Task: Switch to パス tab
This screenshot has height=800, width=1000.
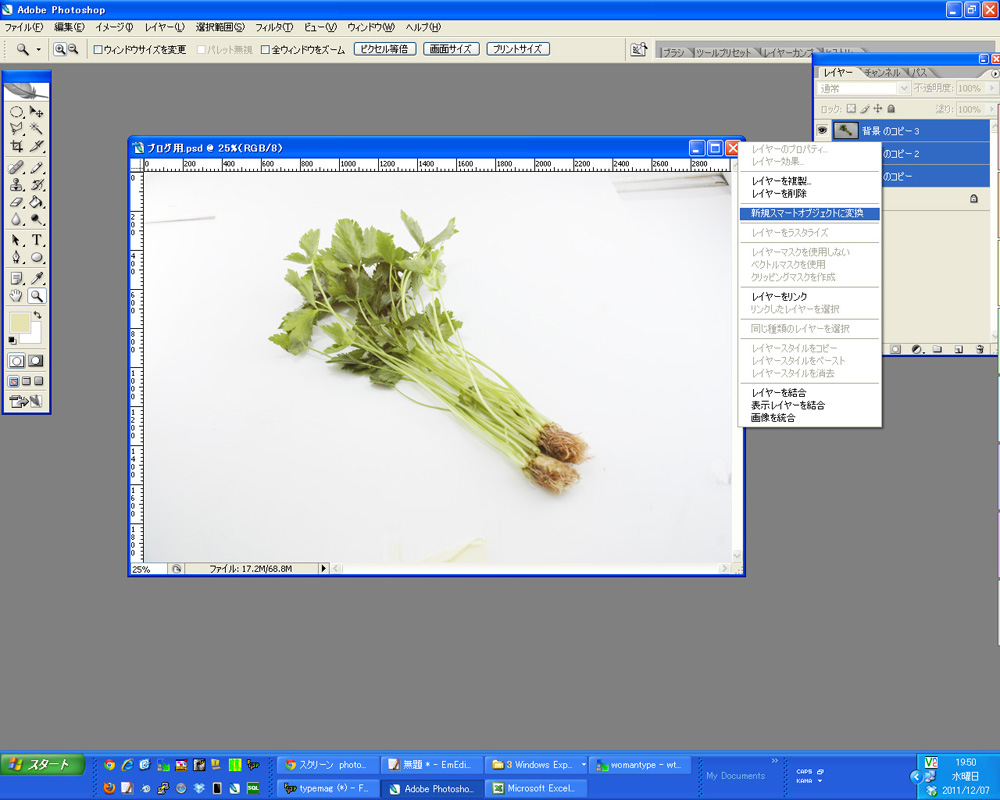Action: (919, 73)
